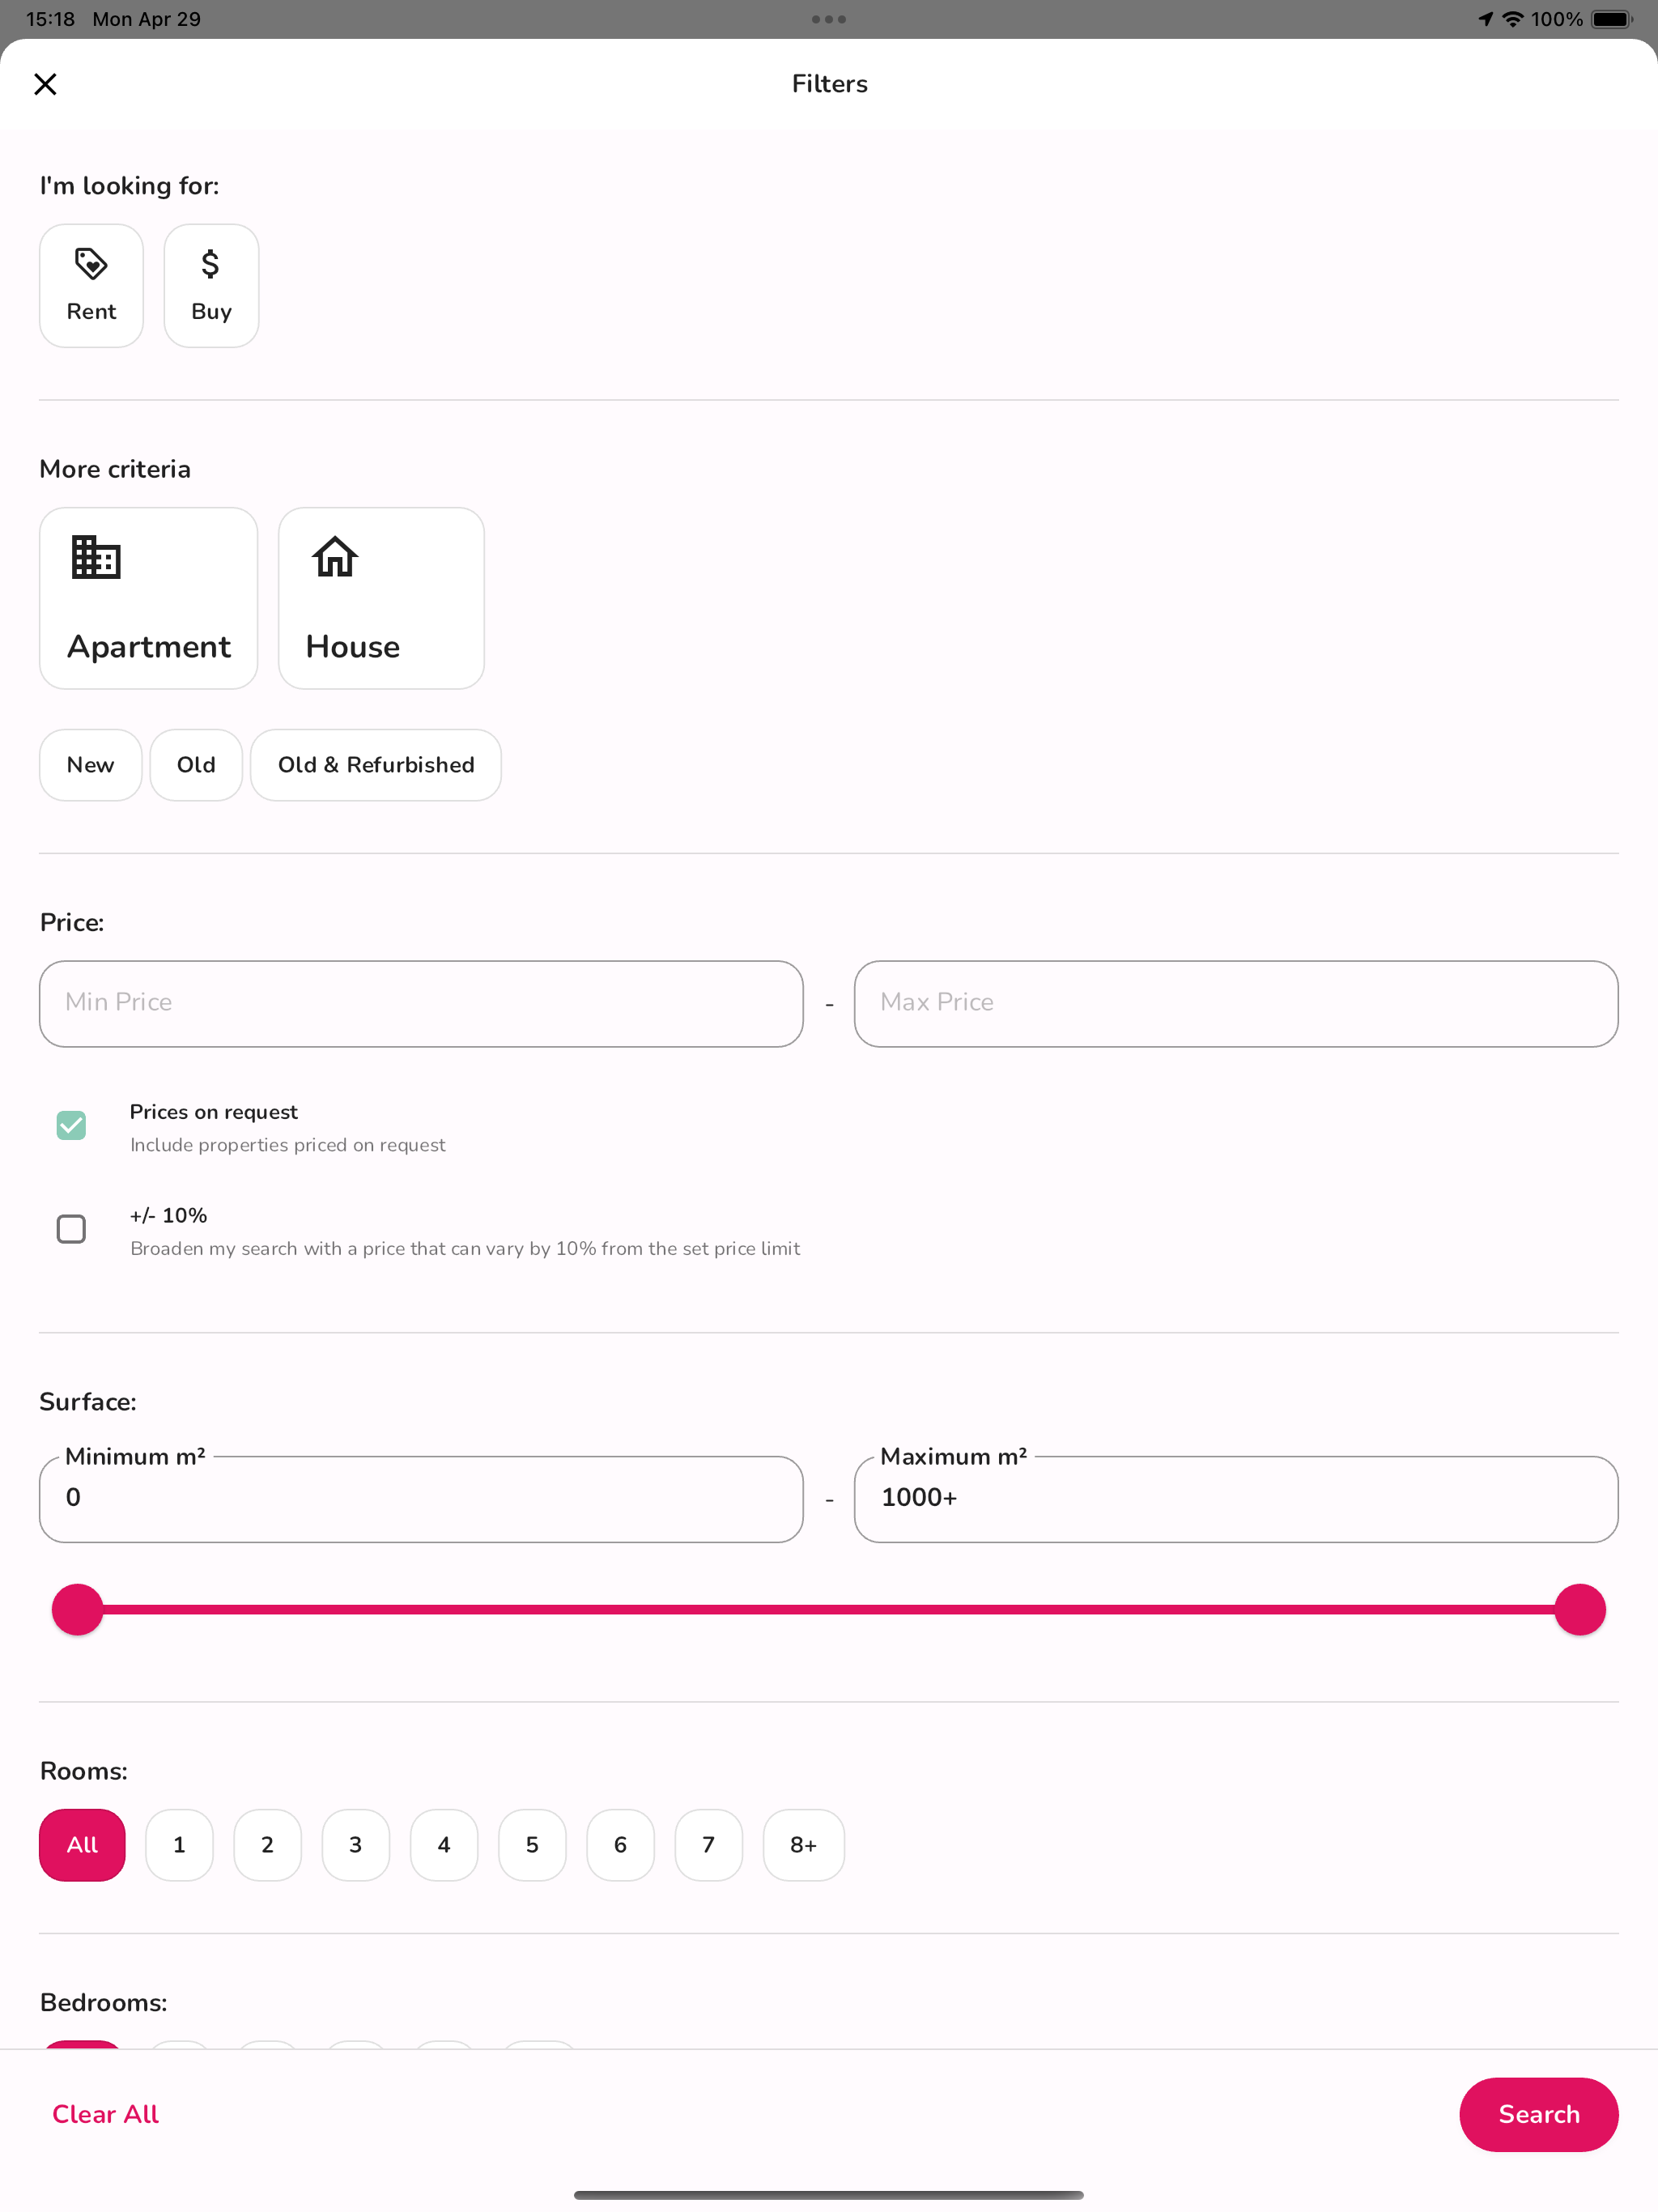
Task: Tap the Wi-Fi icon in status bar
Action: coord(1512,19)
